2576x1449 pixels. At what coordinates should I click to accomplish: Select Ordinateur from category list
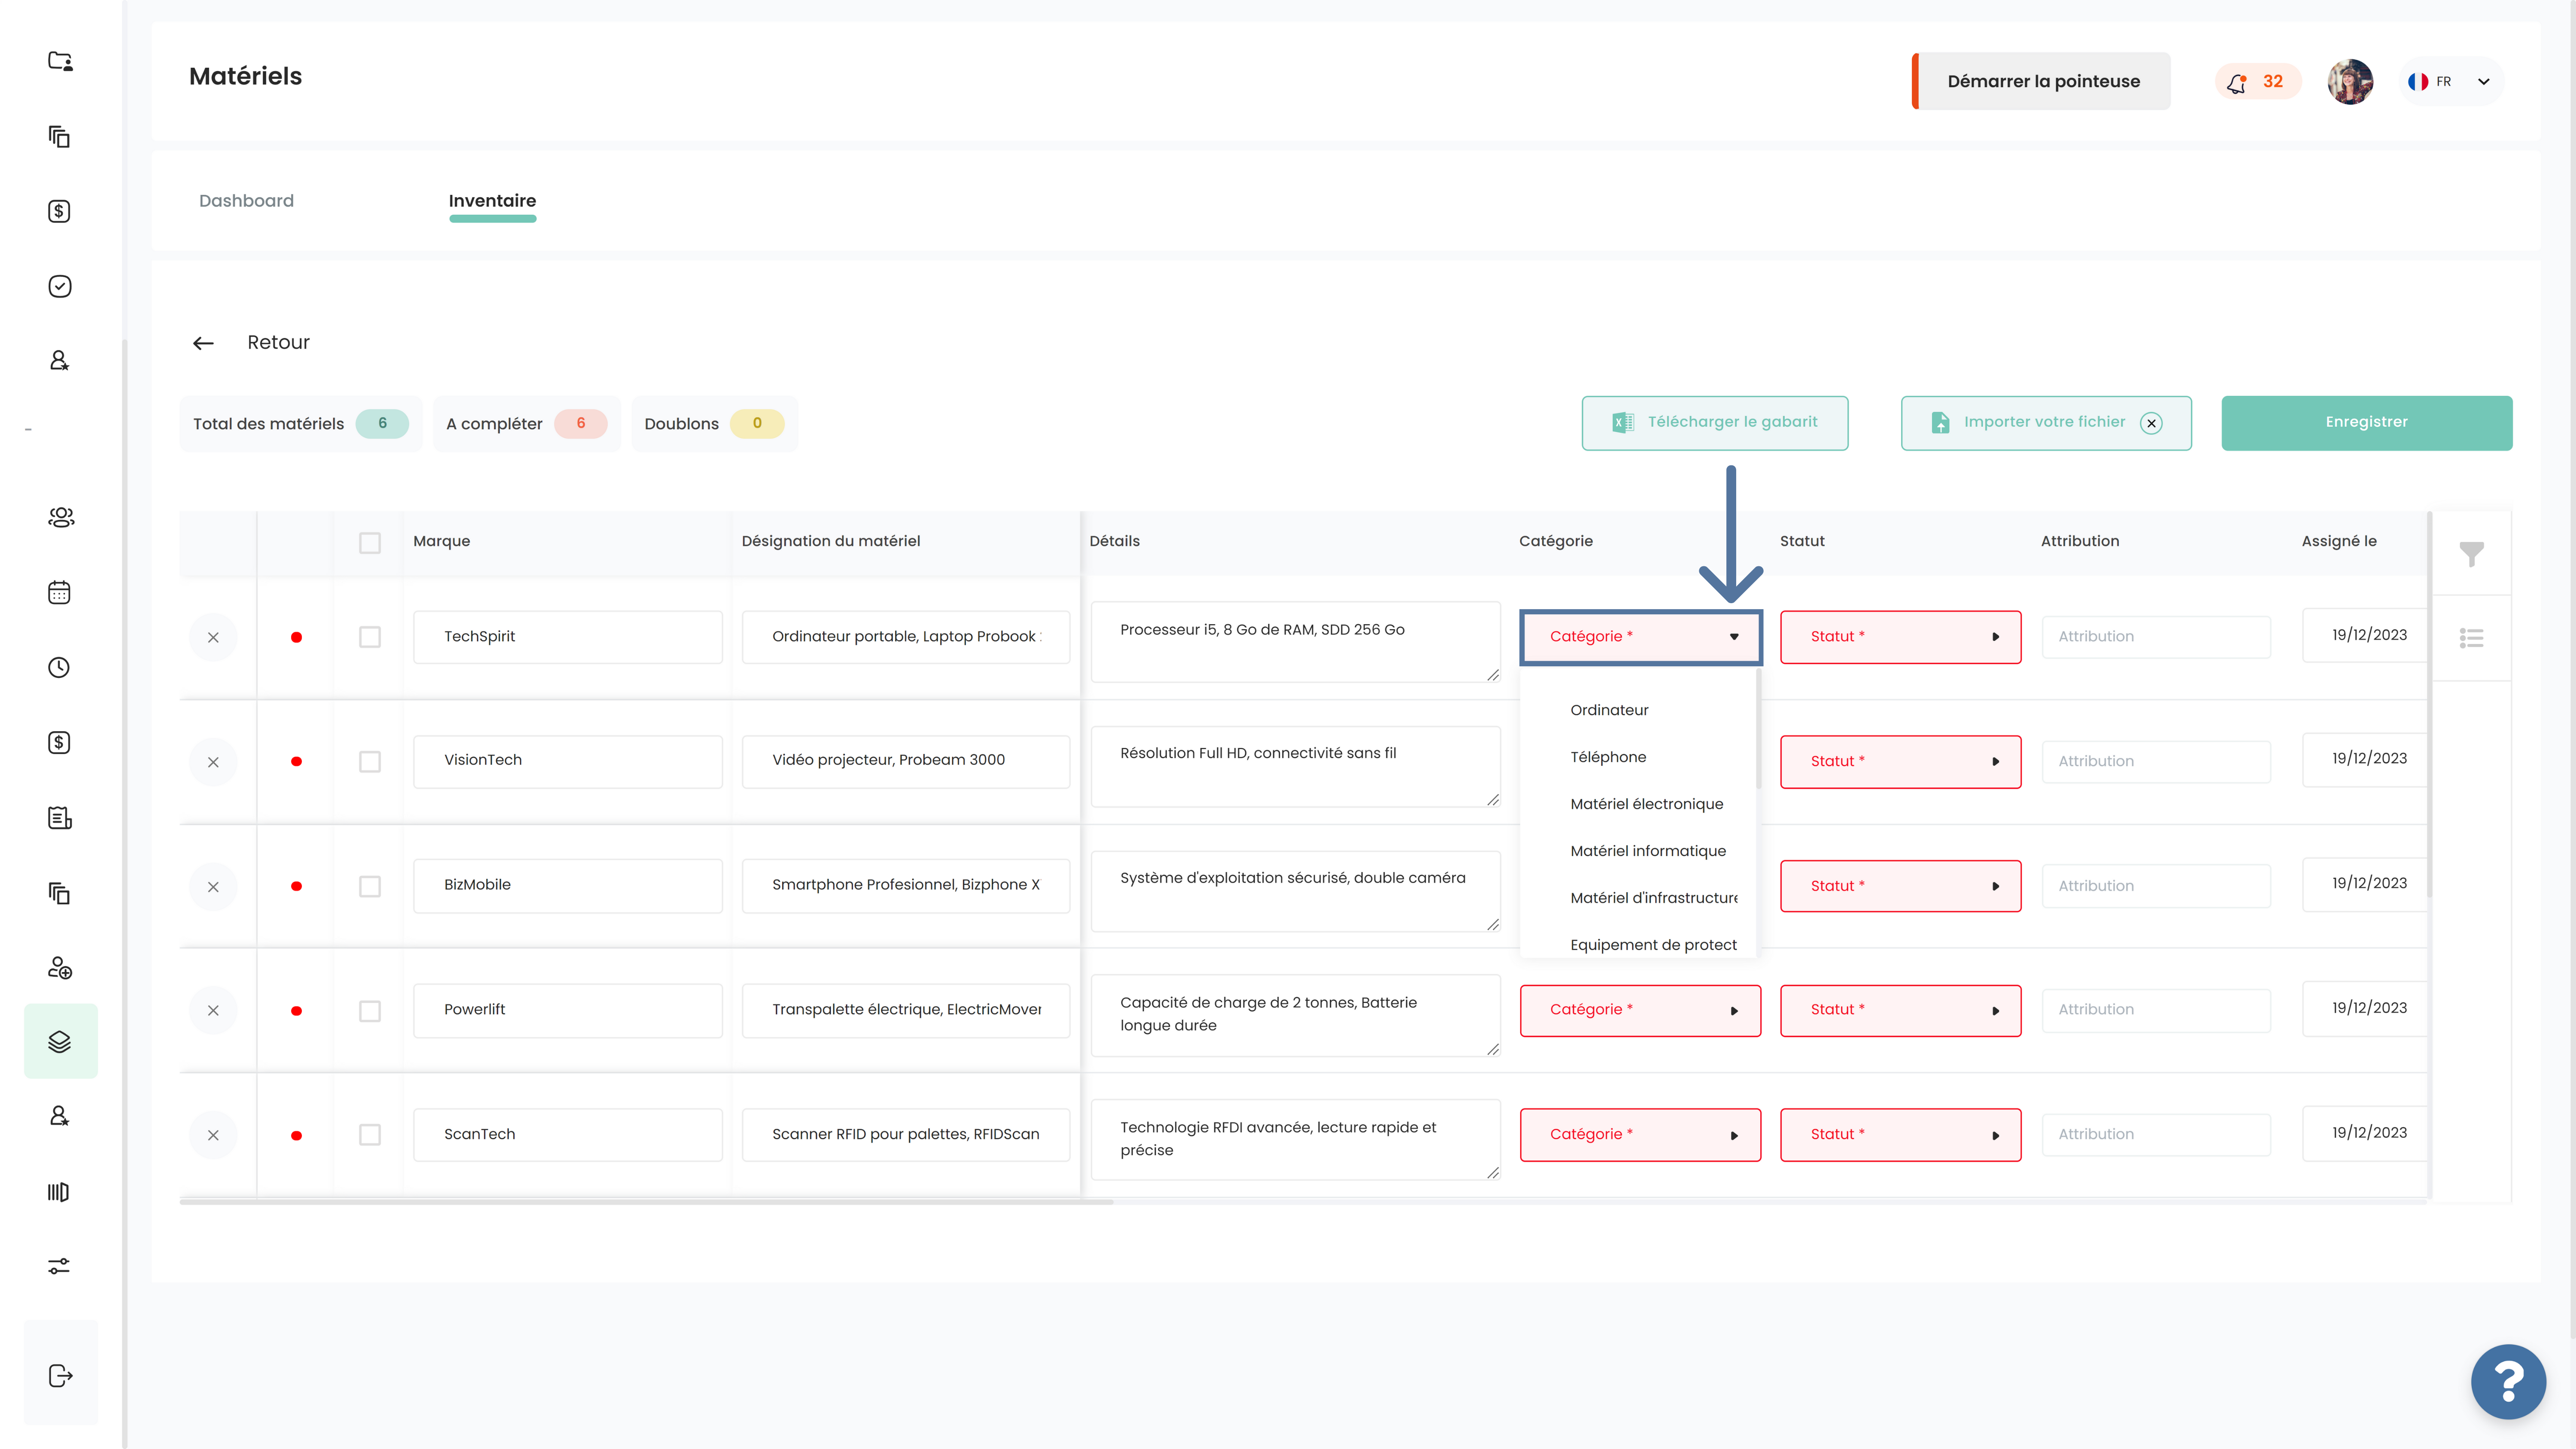tap(1609, 710)
